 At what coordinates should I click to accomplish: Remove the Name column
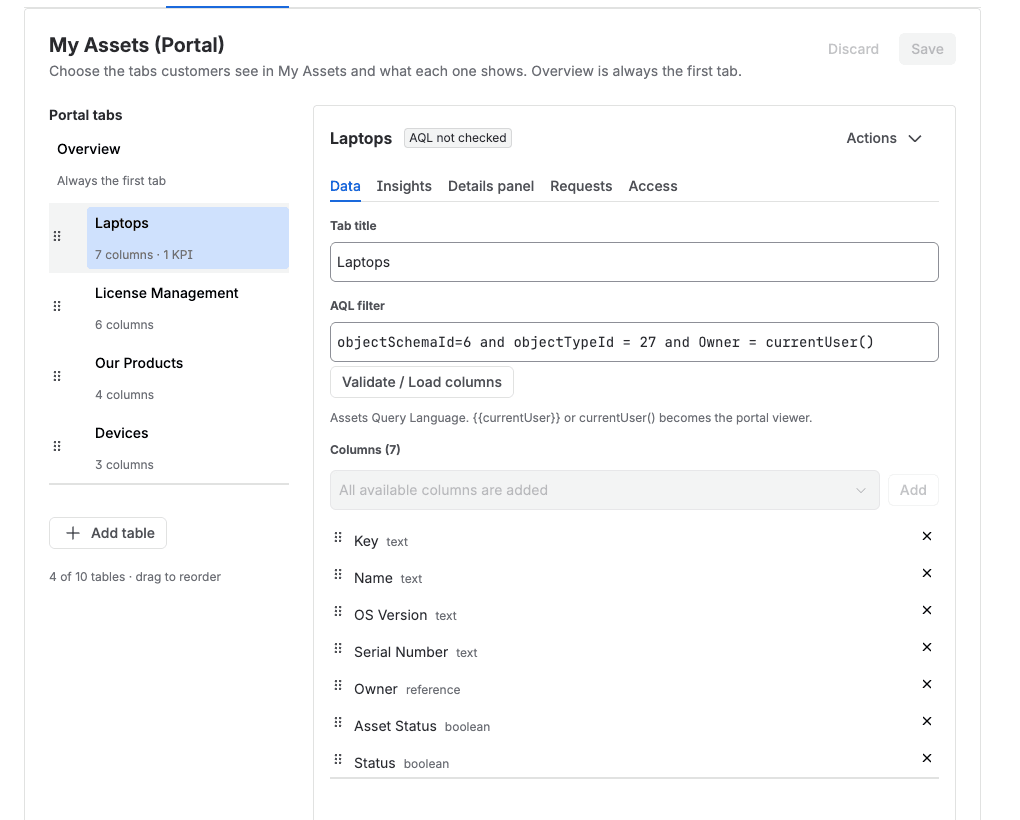pos(927,573)
